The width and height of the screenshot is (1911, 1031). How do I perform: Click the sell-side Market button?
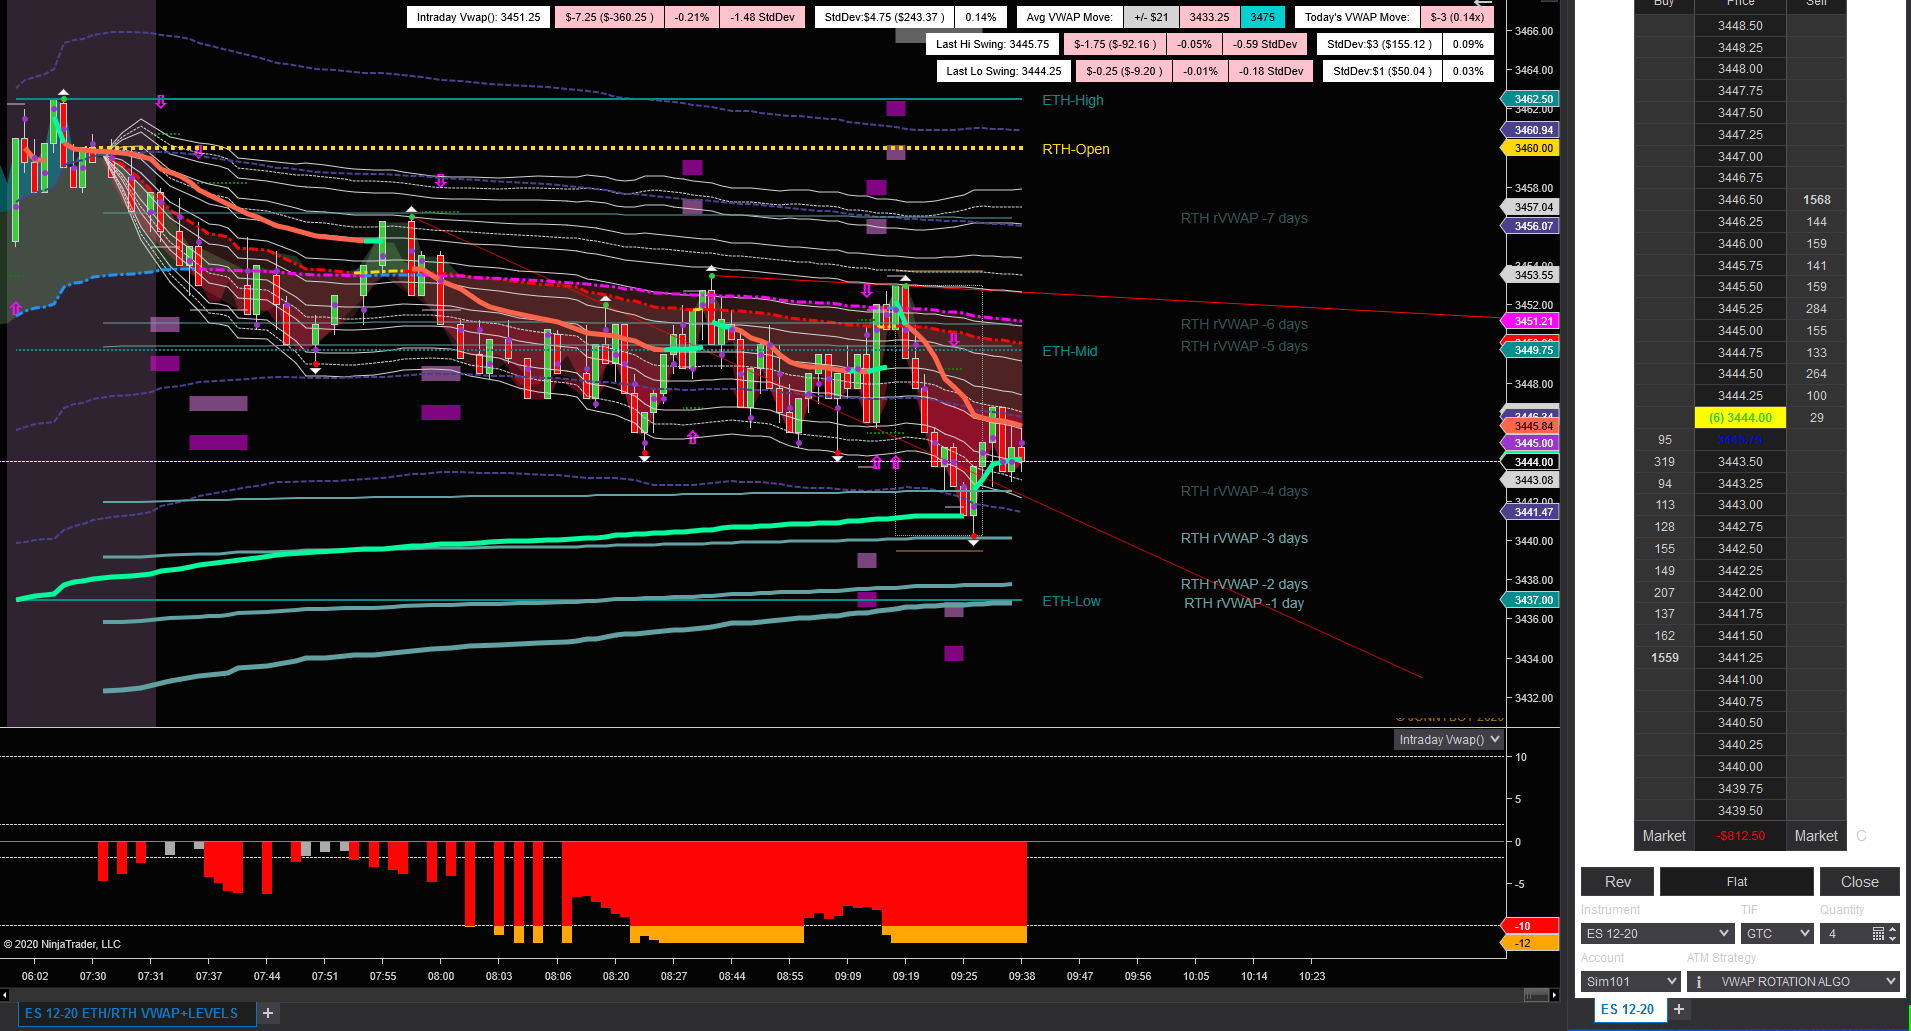[x=1816, y=836]
